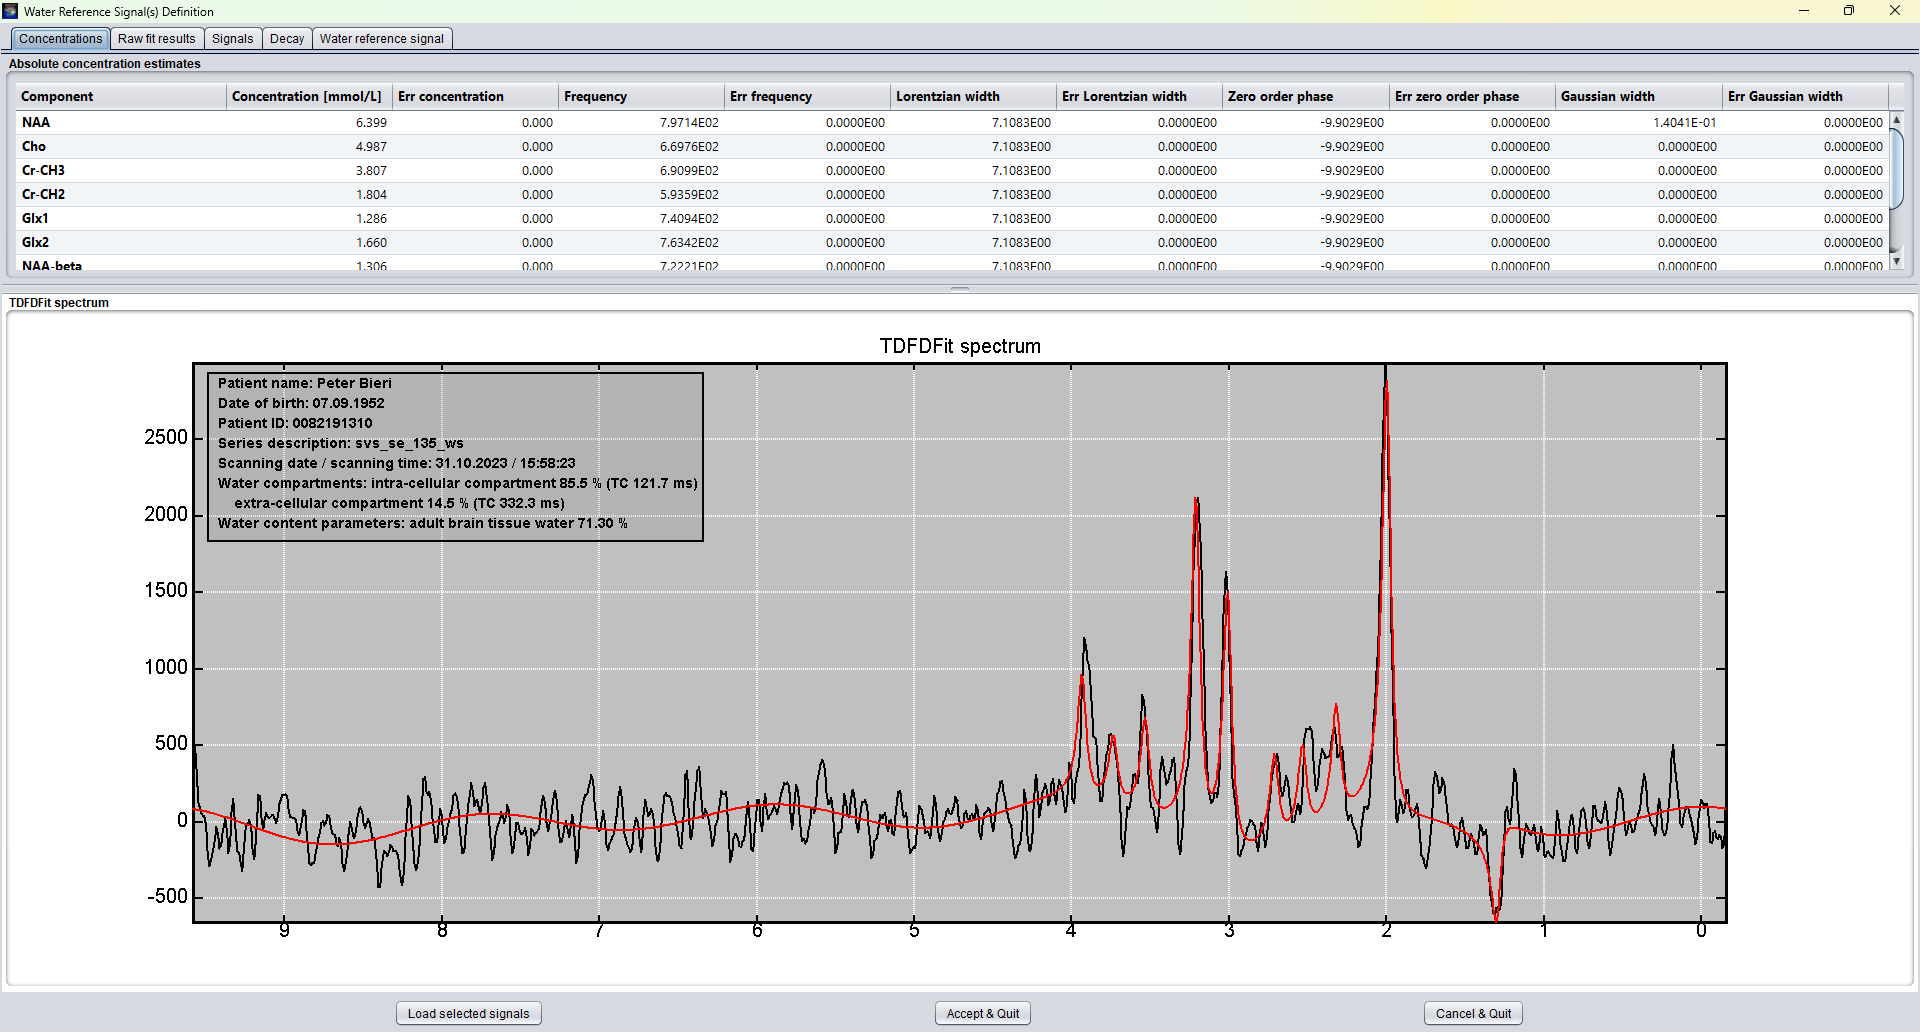Switch to the Raw fit results tab
The width and height of the screenshot is (1920, 1032).
click(x=157, y=39)
